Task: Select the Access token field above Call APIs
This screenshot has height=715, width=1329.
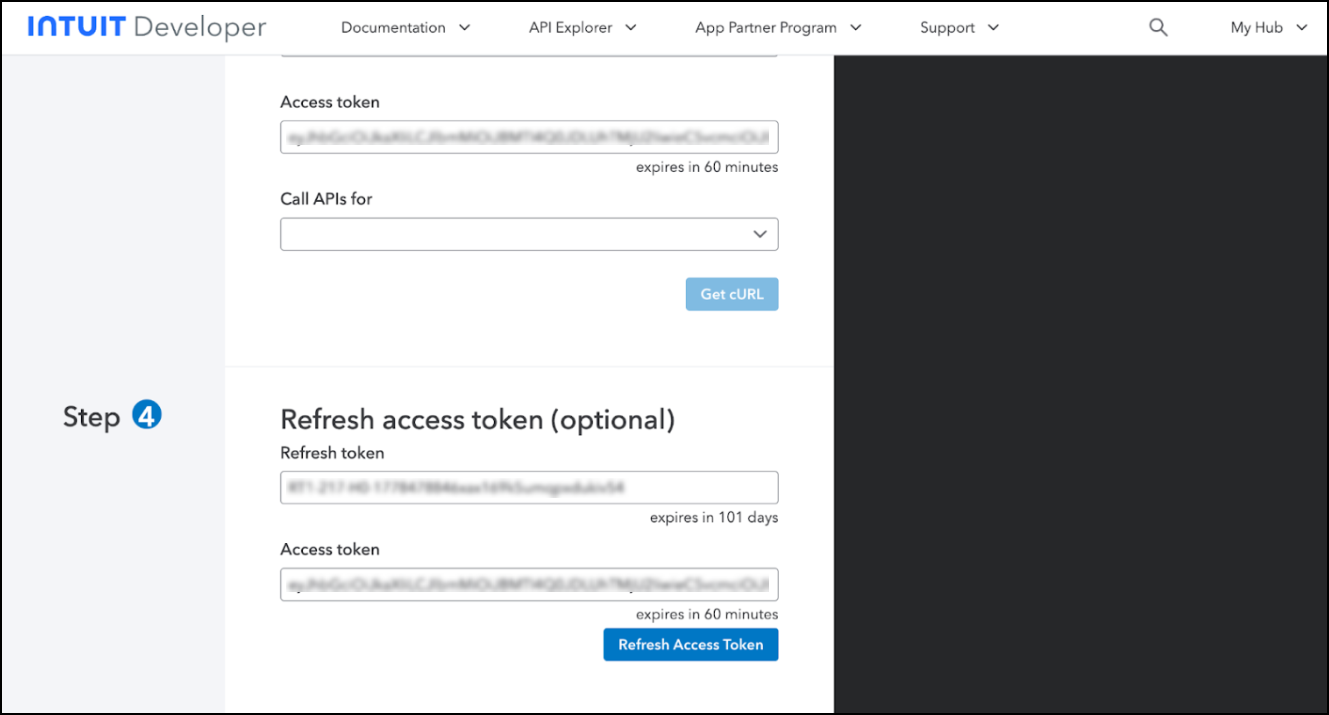Action: 529,138
